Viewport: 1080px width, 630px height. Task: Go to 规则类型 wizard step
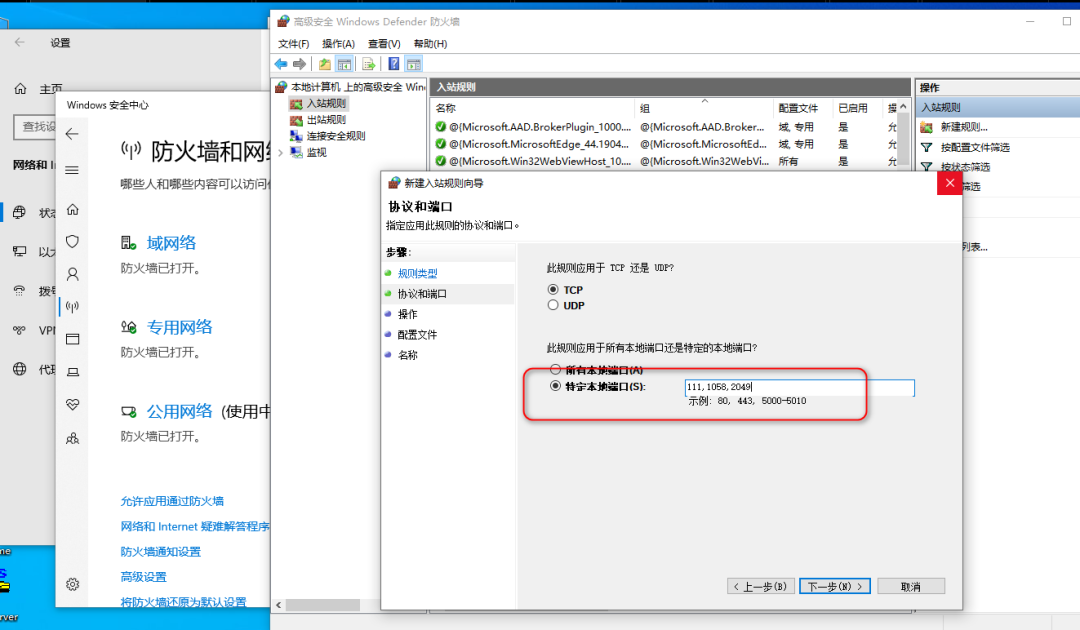[417, 273]
